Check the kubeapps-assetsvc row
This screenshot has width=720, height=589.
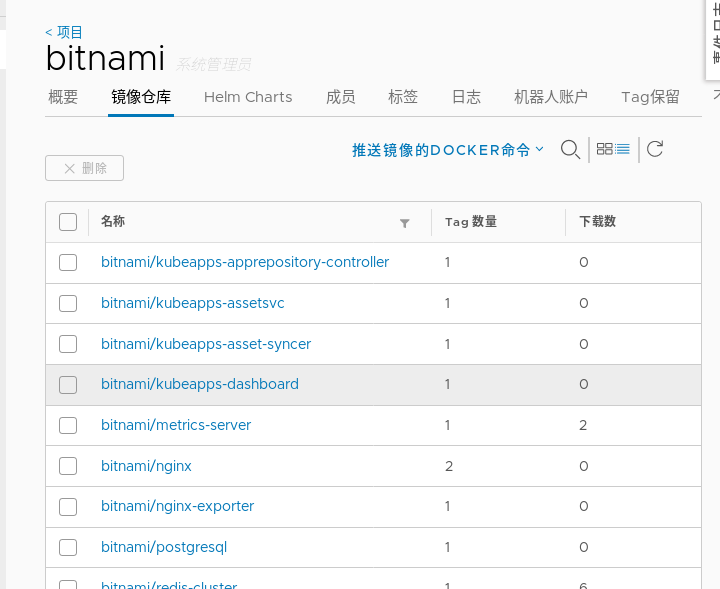[68, 303]
